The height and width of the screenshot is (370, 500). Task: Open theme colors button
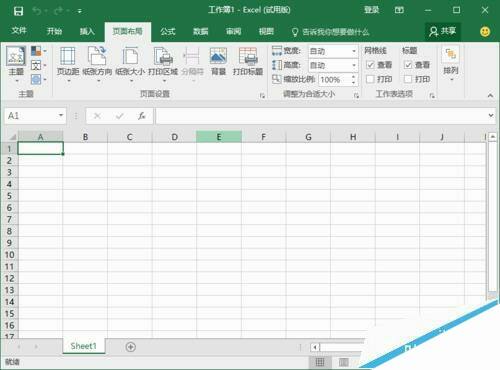point(38,51)
